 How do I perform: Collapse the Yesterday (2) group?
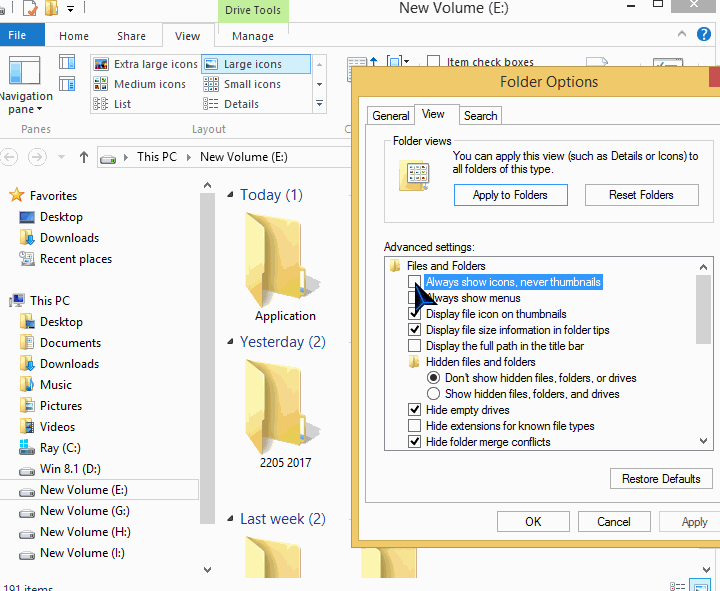pyautogui.click(x=231, y=342)
